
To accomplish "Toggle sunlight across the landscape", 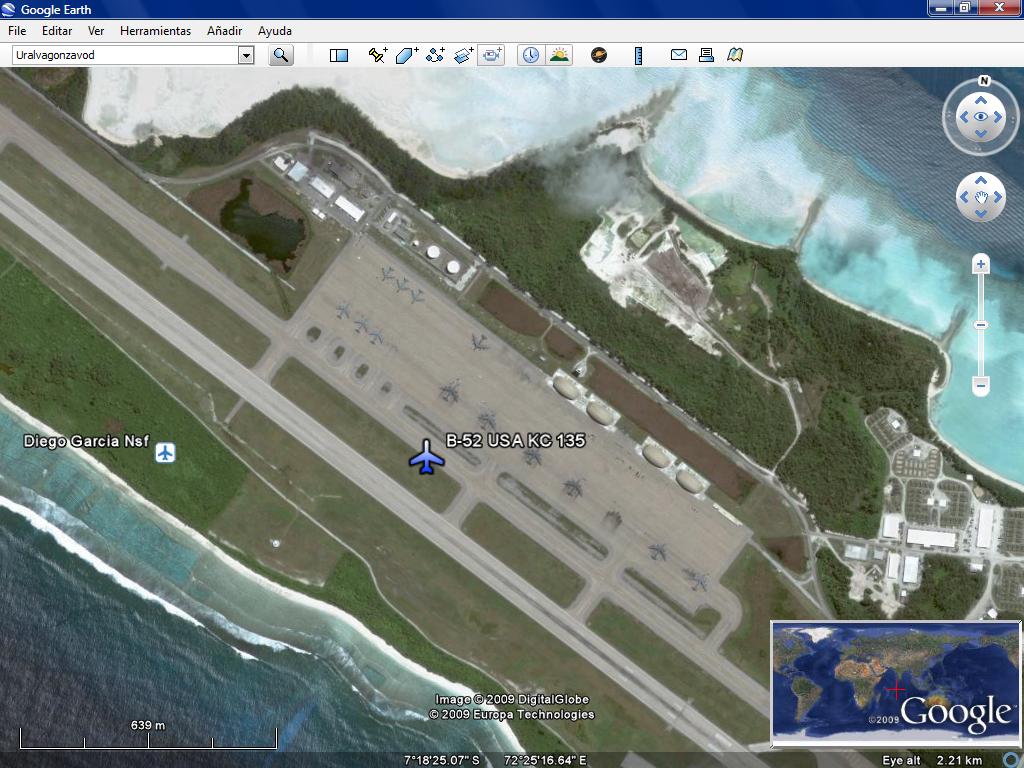I will 559,55.
